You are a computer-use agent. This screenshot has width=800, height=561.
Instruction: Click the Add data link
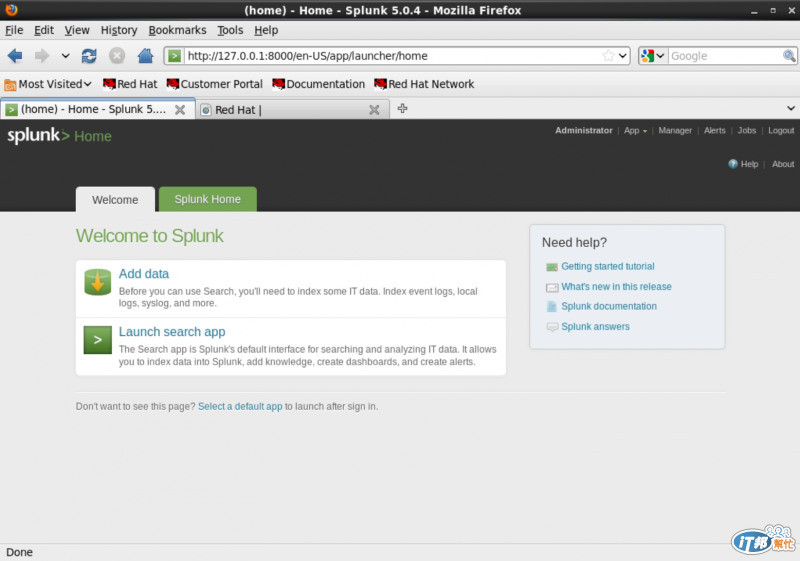[x=144, y=274]
